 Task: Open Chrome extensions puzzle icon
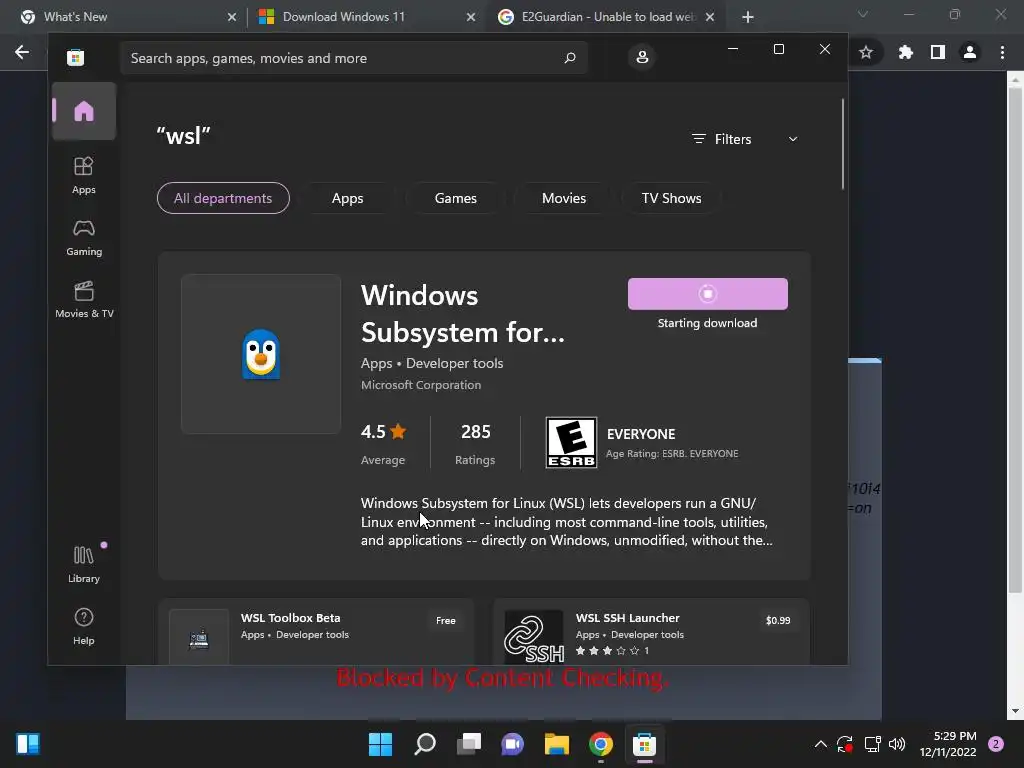(x=905, y=52)
